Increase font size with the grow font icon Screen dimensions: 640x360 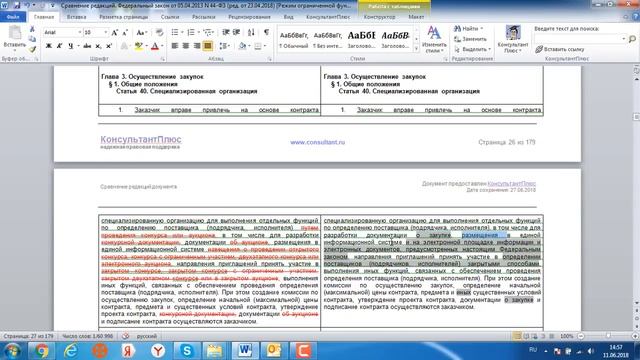[x=115, y=32]
